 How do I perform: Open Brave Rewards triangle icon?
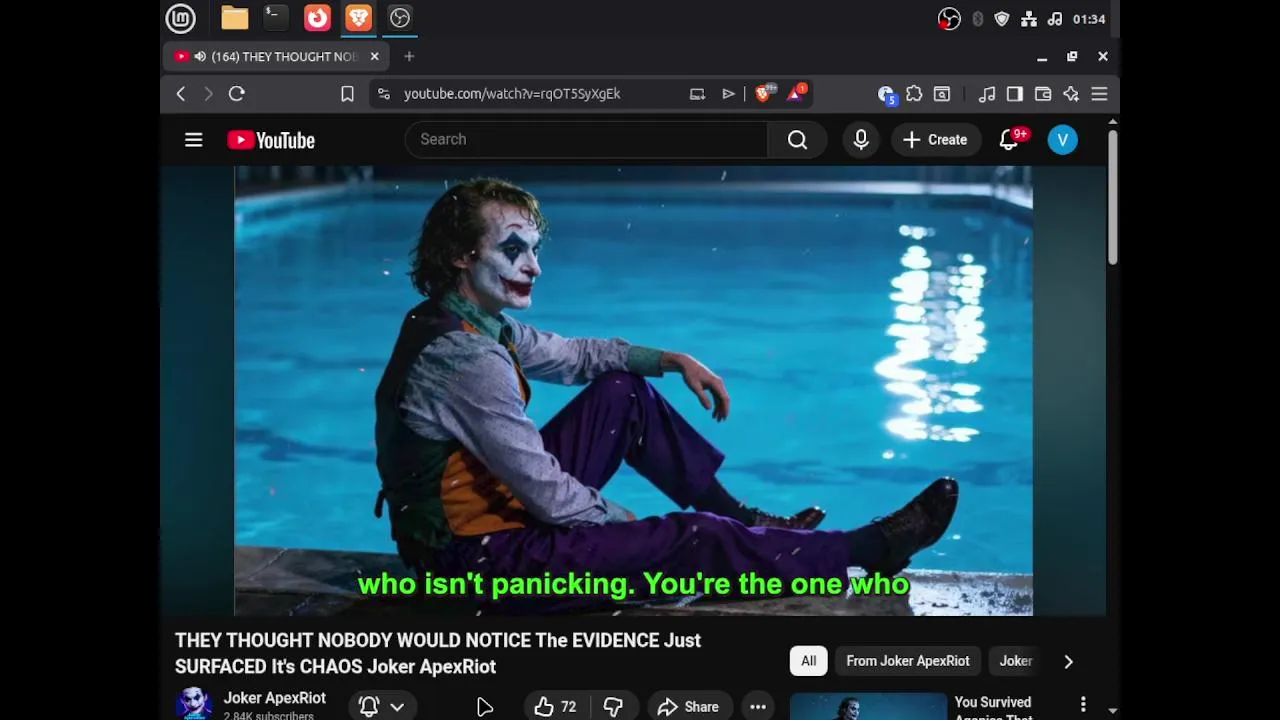tap(797, 93)
